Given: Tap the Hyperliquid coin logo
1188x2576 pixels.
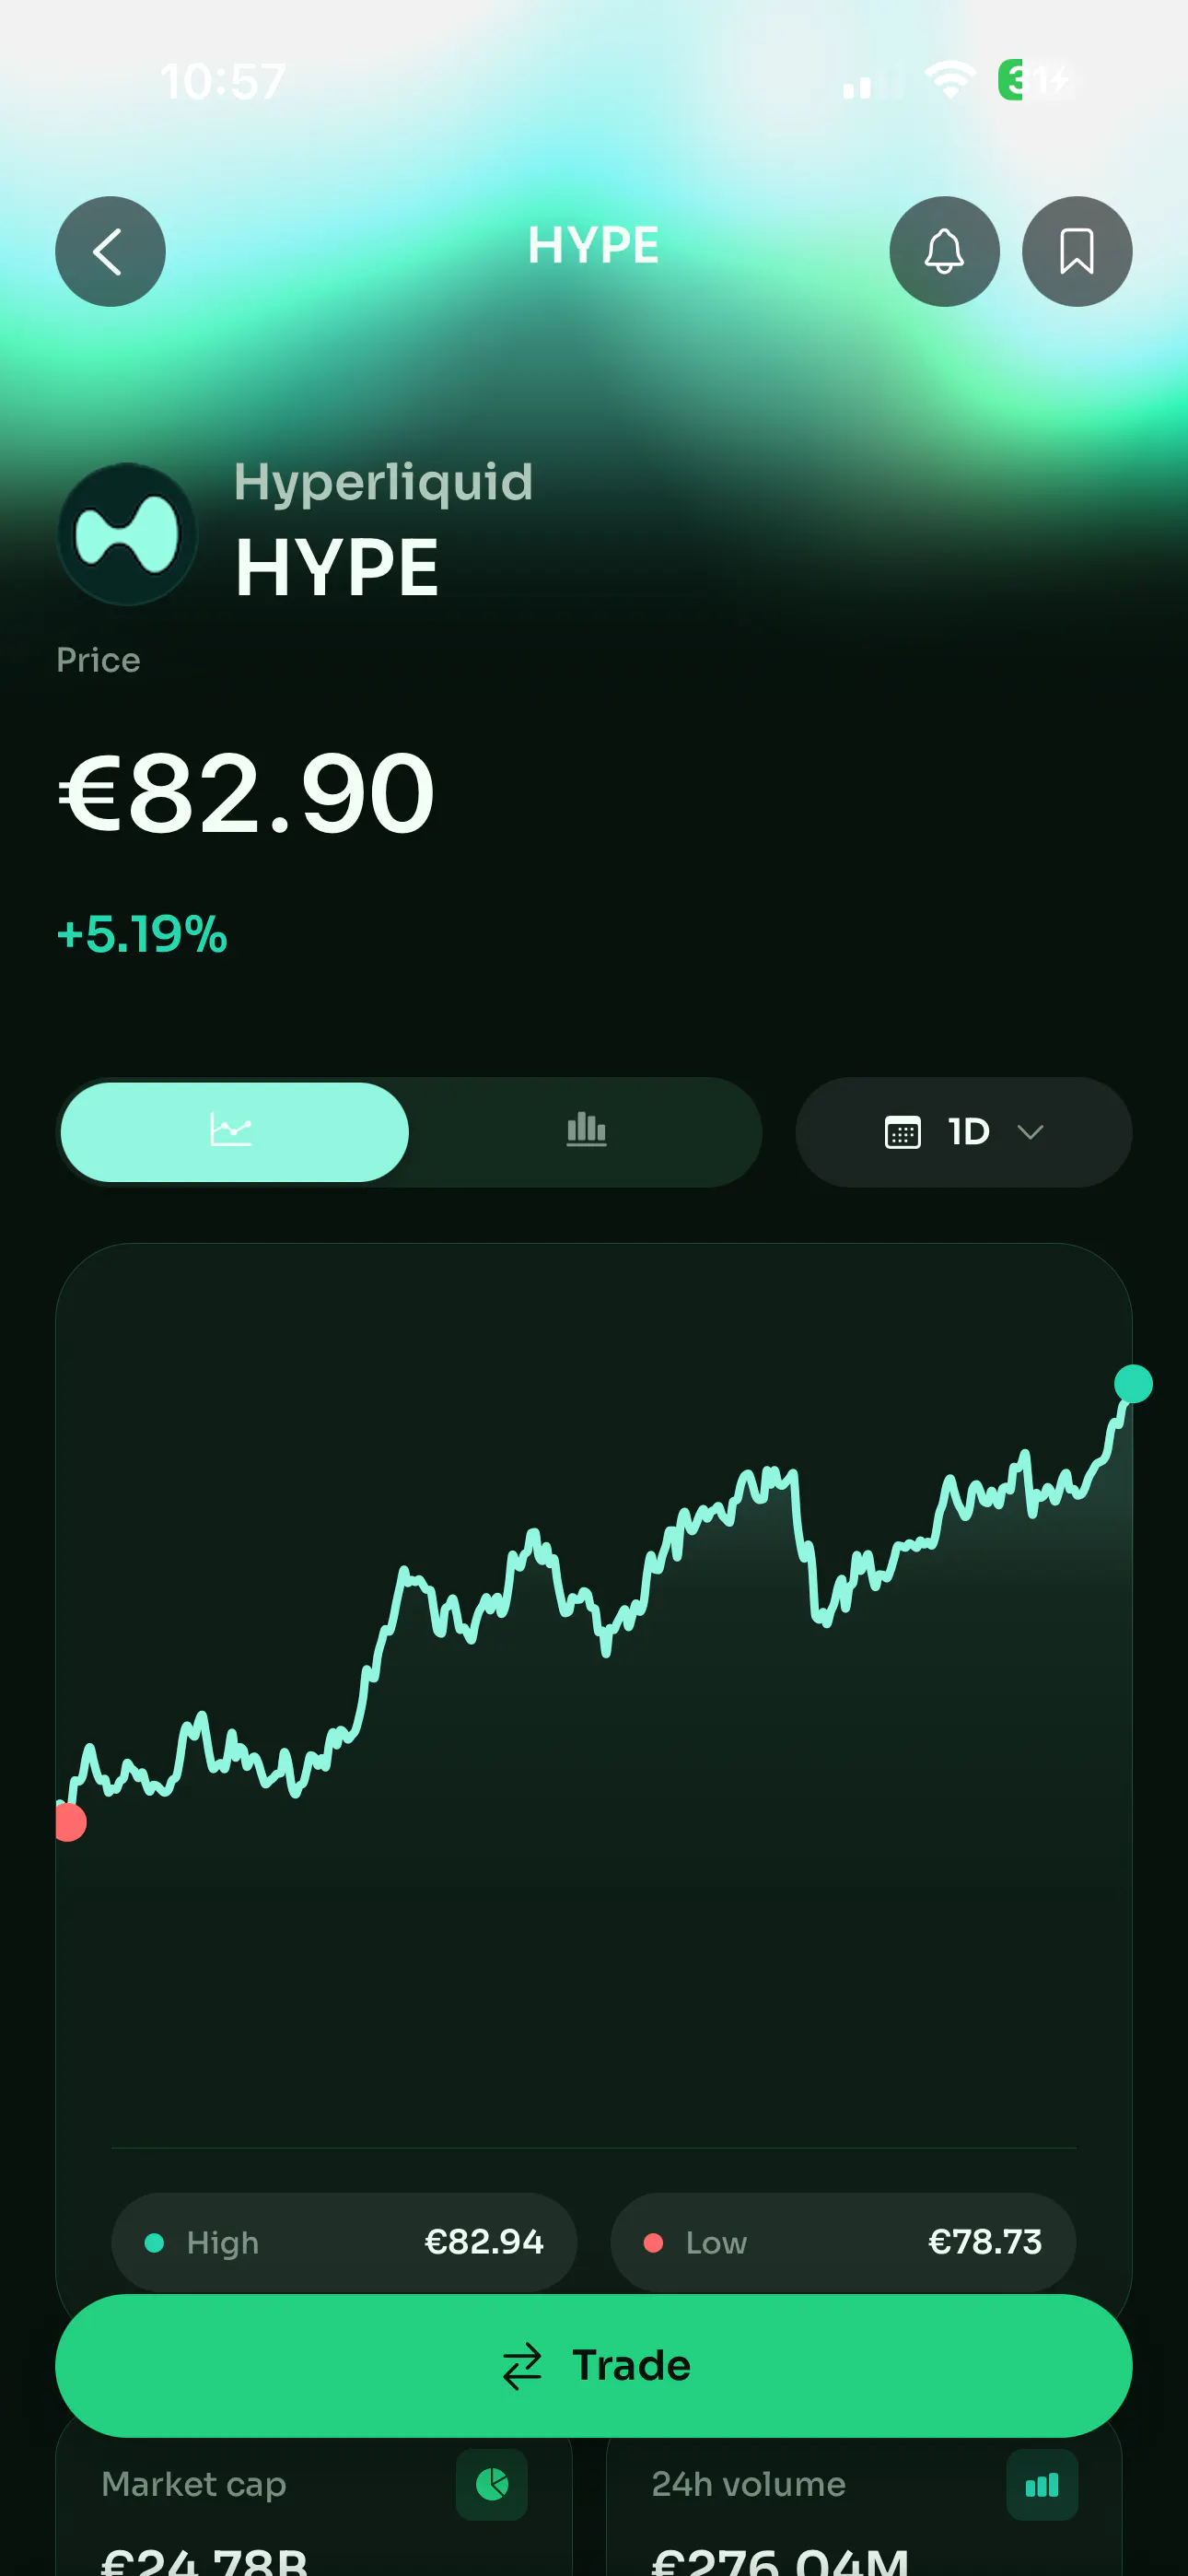Looking at the screenshot, I should click(x=127, y=533).
